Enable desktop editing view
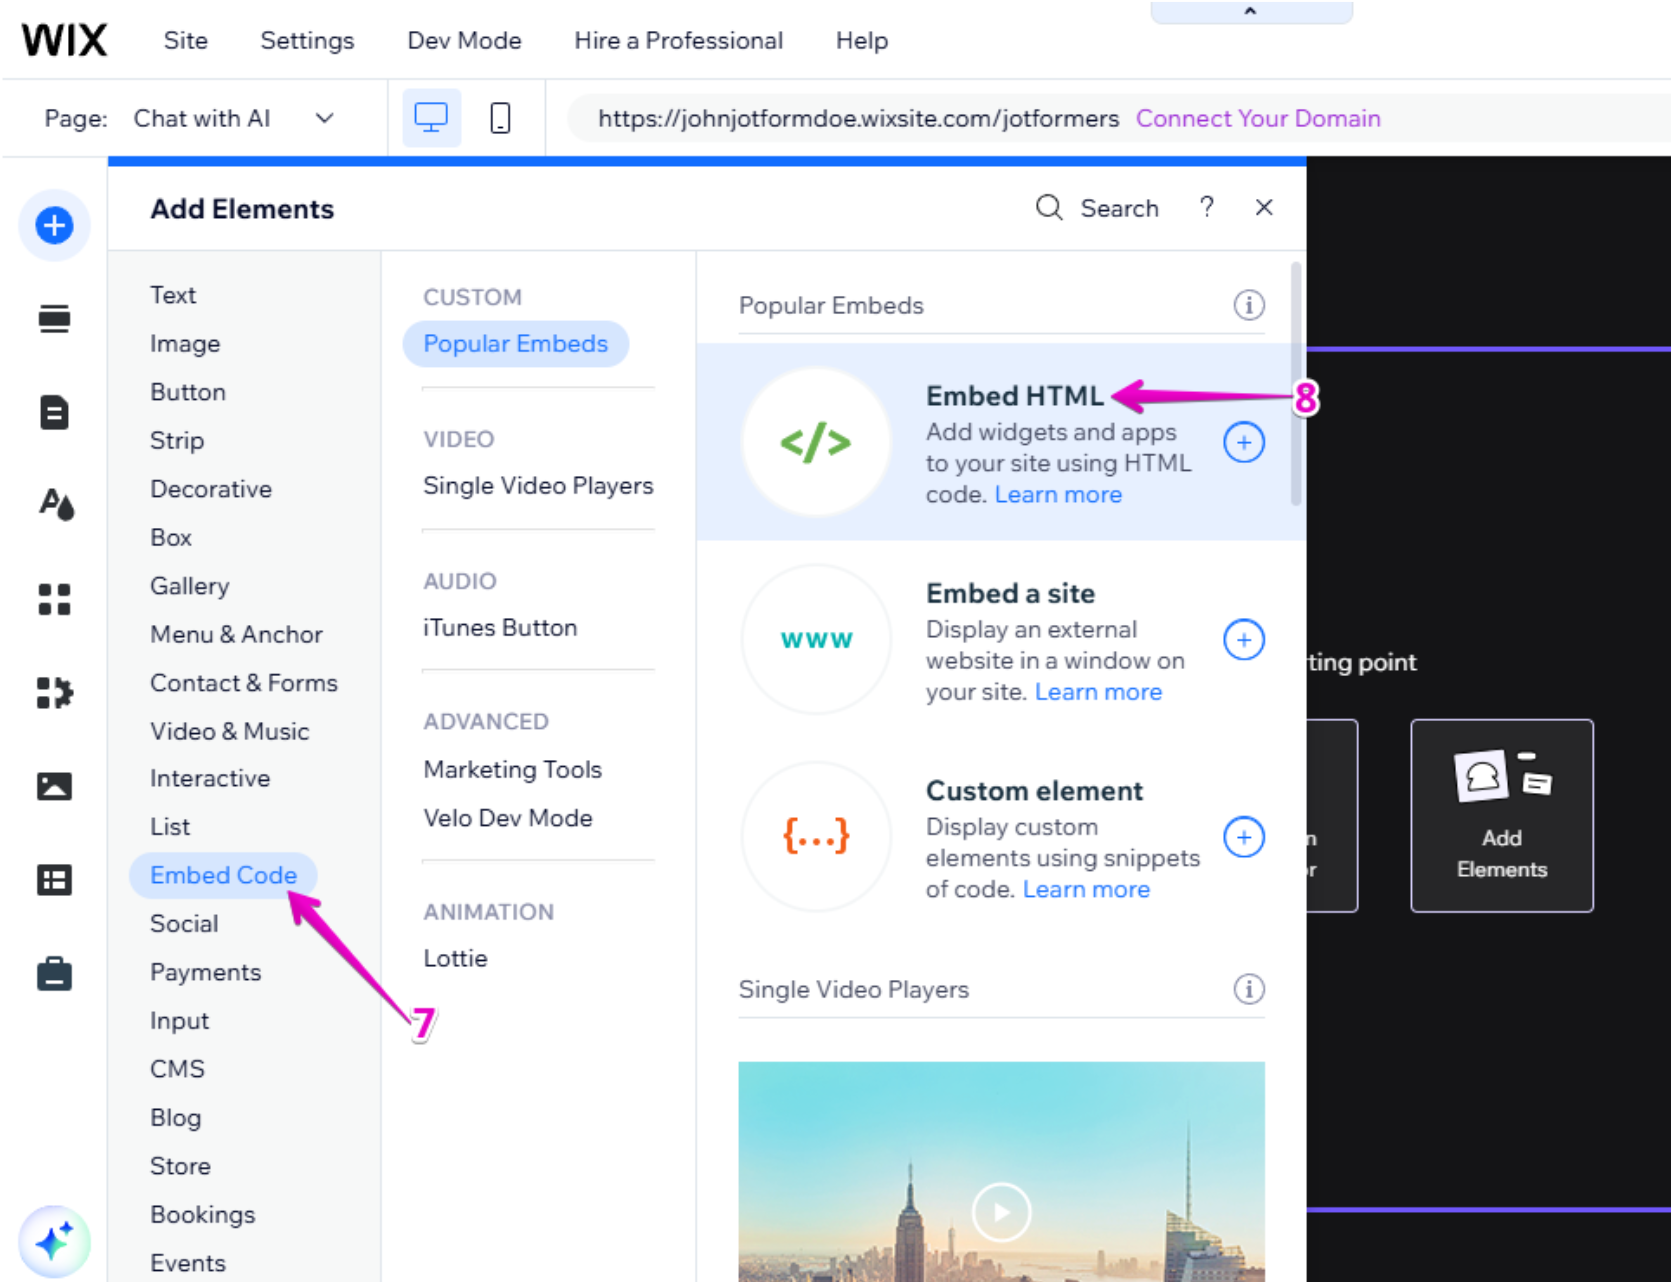The height and width of the screenshot is (1282, 1671). point(430,117)
